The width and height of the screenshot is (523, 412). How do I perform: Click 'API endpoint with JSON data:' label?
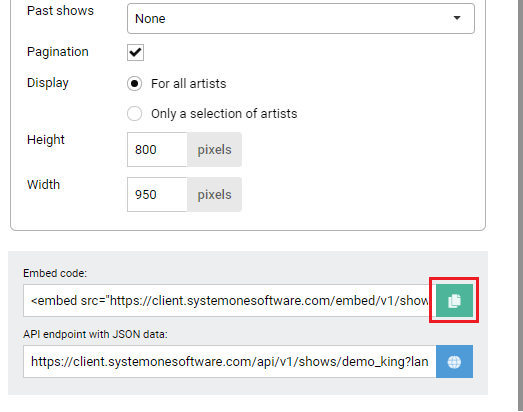click(95, 334)
